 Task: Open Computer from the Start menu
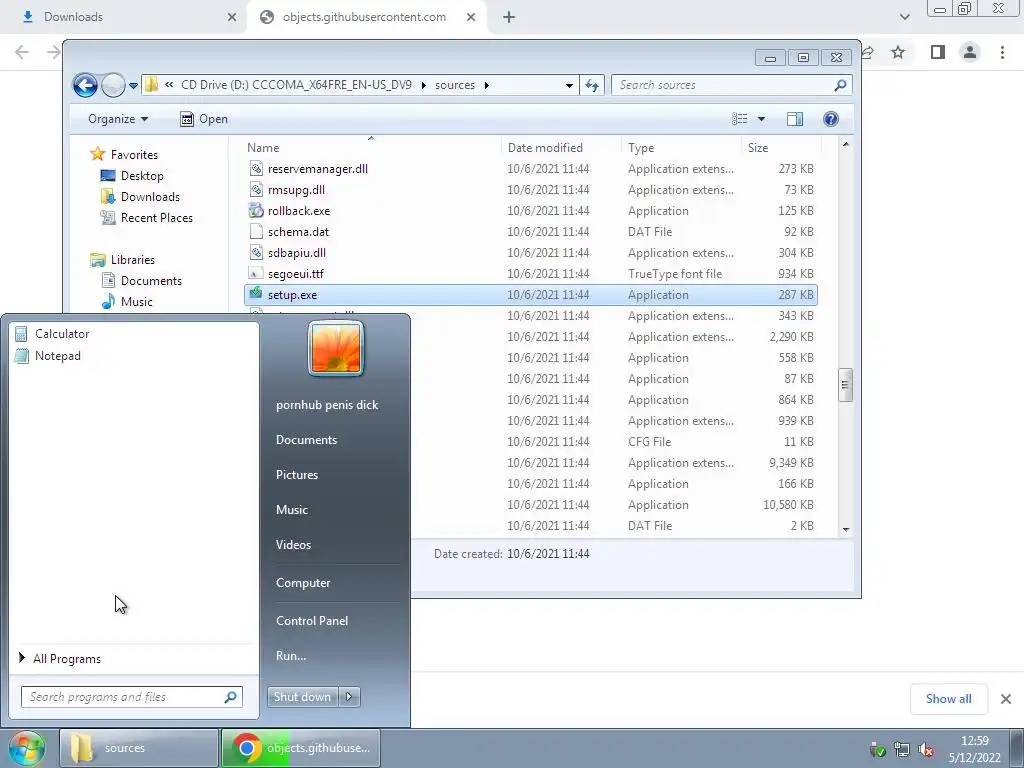click(303, 583)
